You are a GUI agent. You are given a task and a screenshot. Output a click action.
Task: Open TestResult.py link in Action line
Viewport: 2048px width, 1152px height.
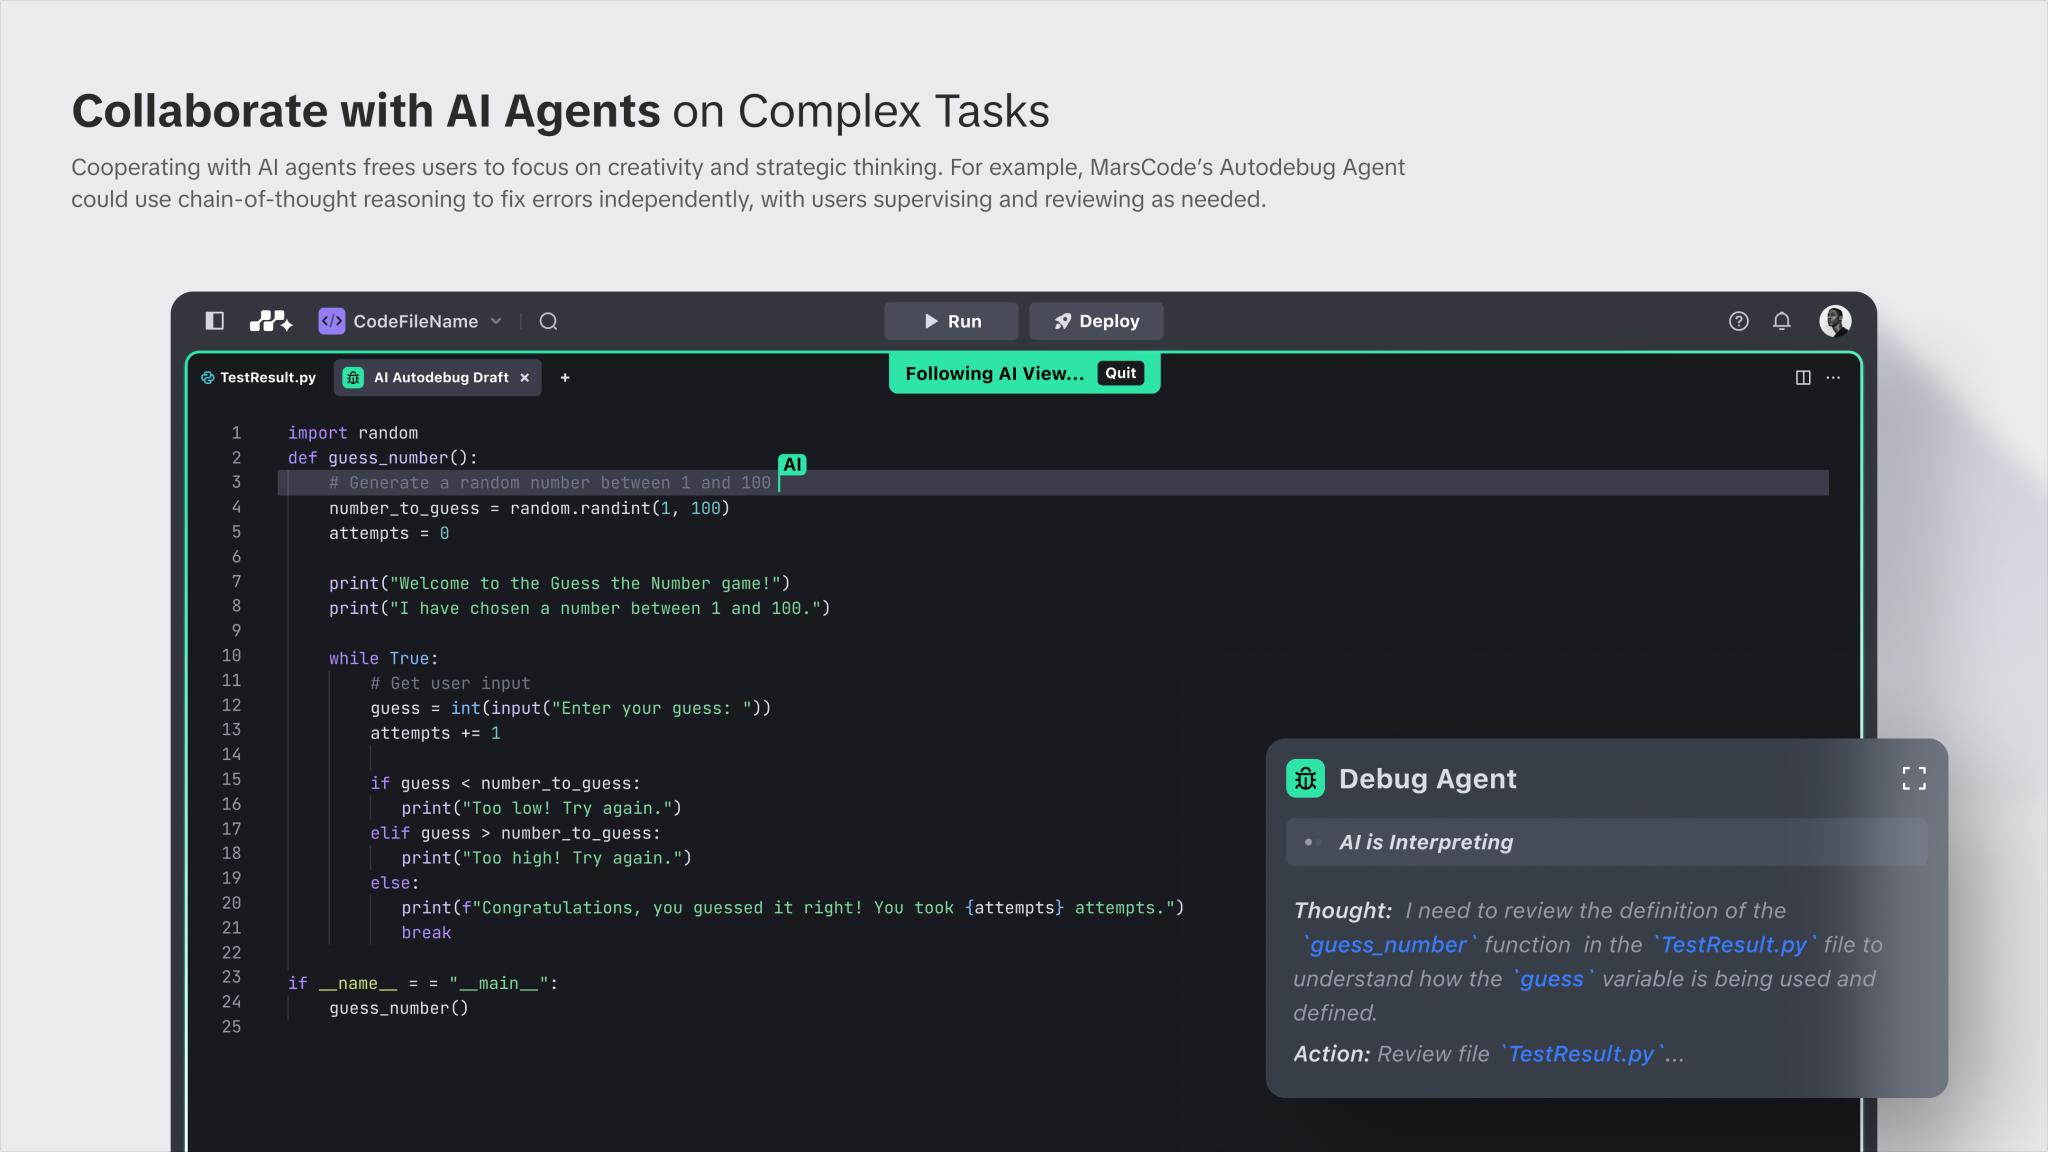(1580, 1054)
